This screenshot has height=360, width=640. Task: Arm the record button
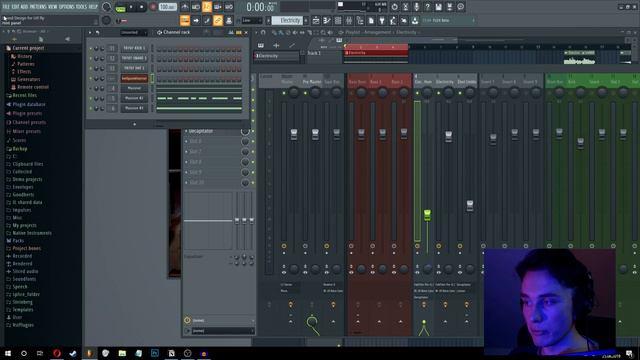pos(153,7)
